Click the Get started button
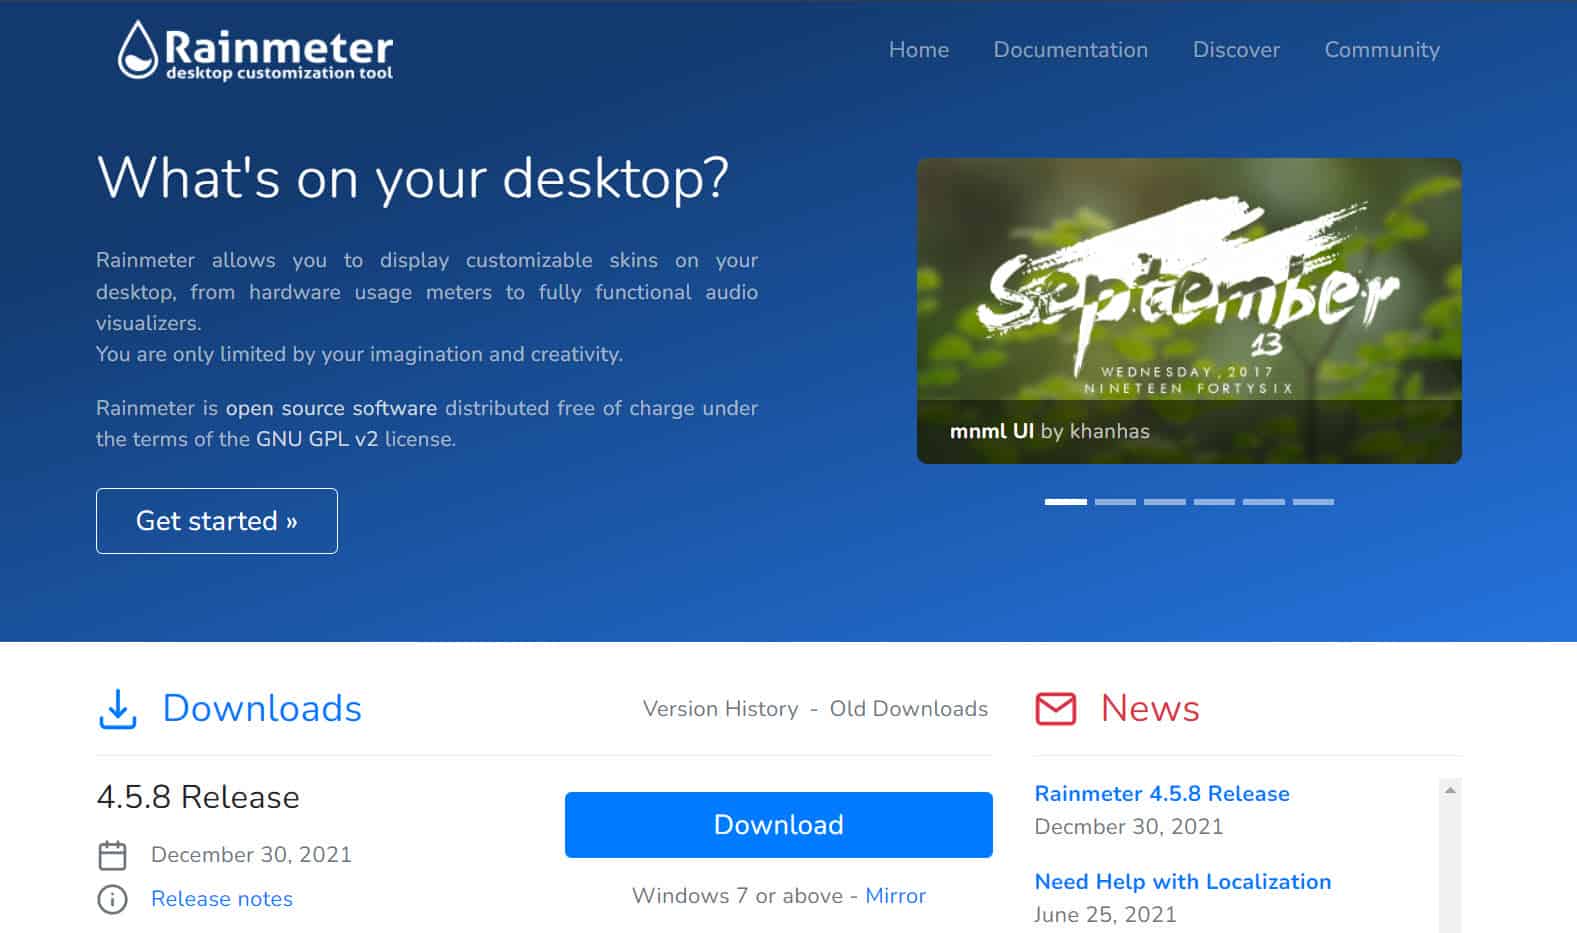The image size is (1577, 933). [x=217, y=521]
